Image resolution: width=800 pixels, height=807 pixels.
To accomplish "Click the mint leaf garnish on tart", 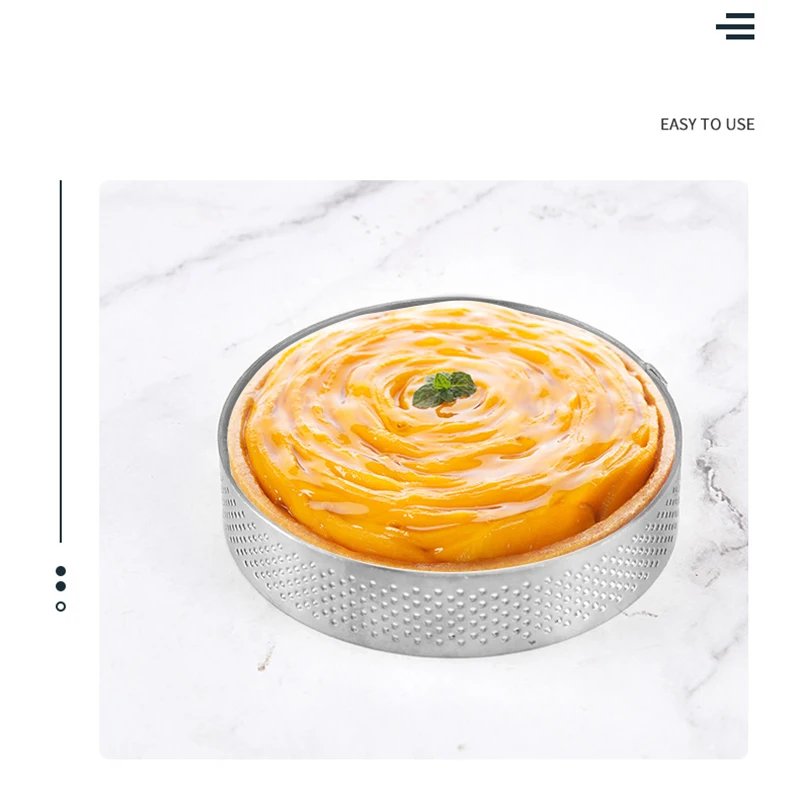I will tap(444, 390).
